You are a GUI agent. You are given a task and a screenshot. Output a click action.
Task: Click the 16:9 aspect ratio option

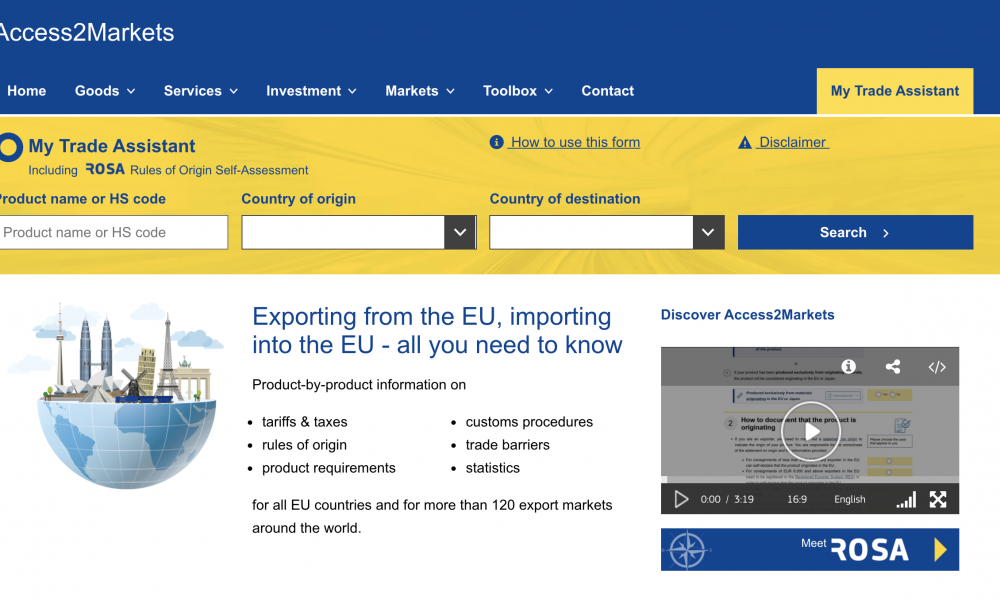tap(797, 499)
